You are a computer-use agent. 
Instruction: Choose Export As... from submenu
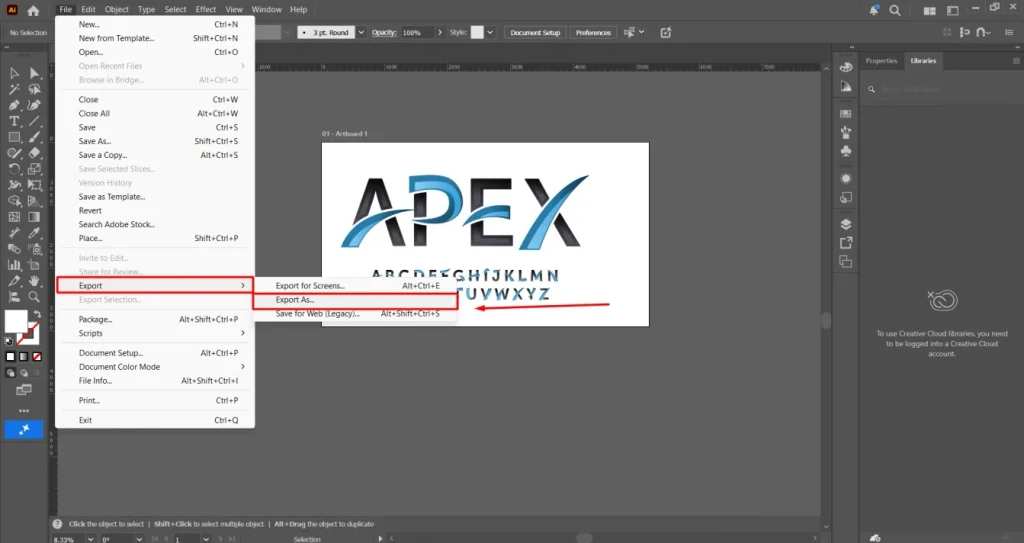356,300
